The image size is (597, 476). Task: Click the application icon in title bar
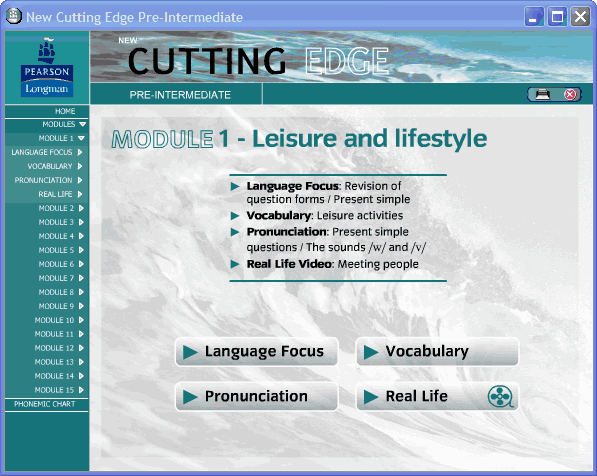coord(14,16)
